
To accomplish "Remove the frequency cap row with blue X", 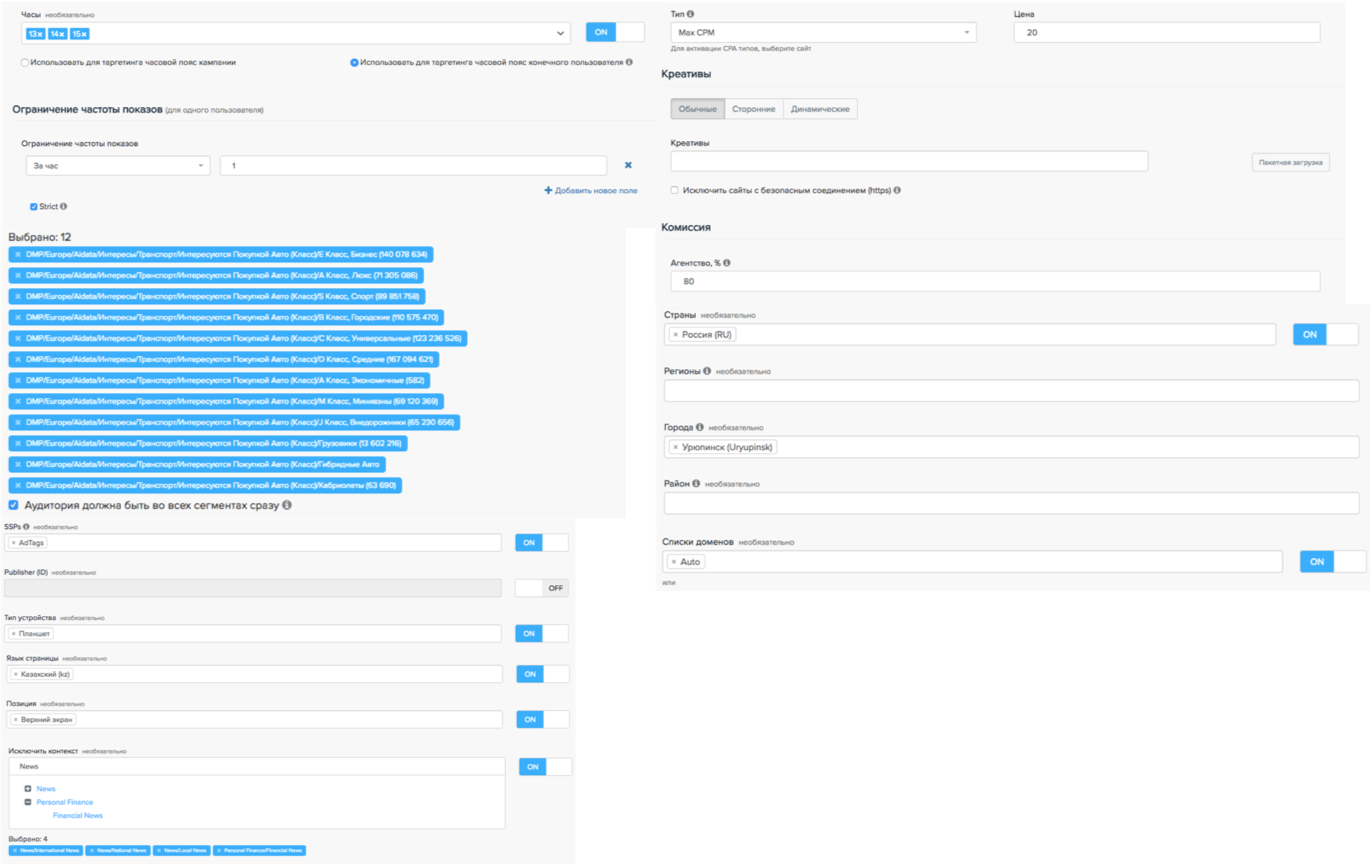I will click(628, 165).
